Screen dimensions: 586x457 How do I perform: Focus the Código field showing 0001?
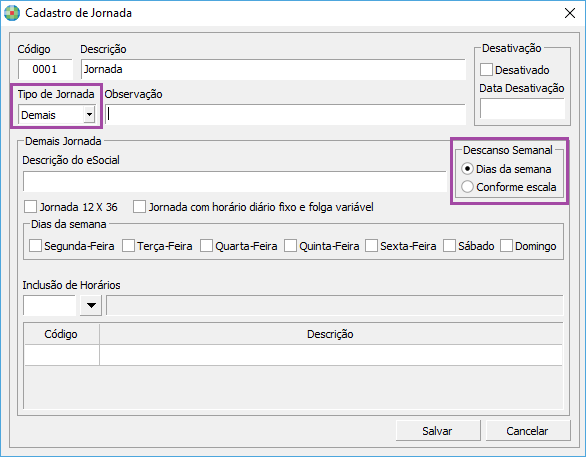pyautogui.click(x=45, y=69)
